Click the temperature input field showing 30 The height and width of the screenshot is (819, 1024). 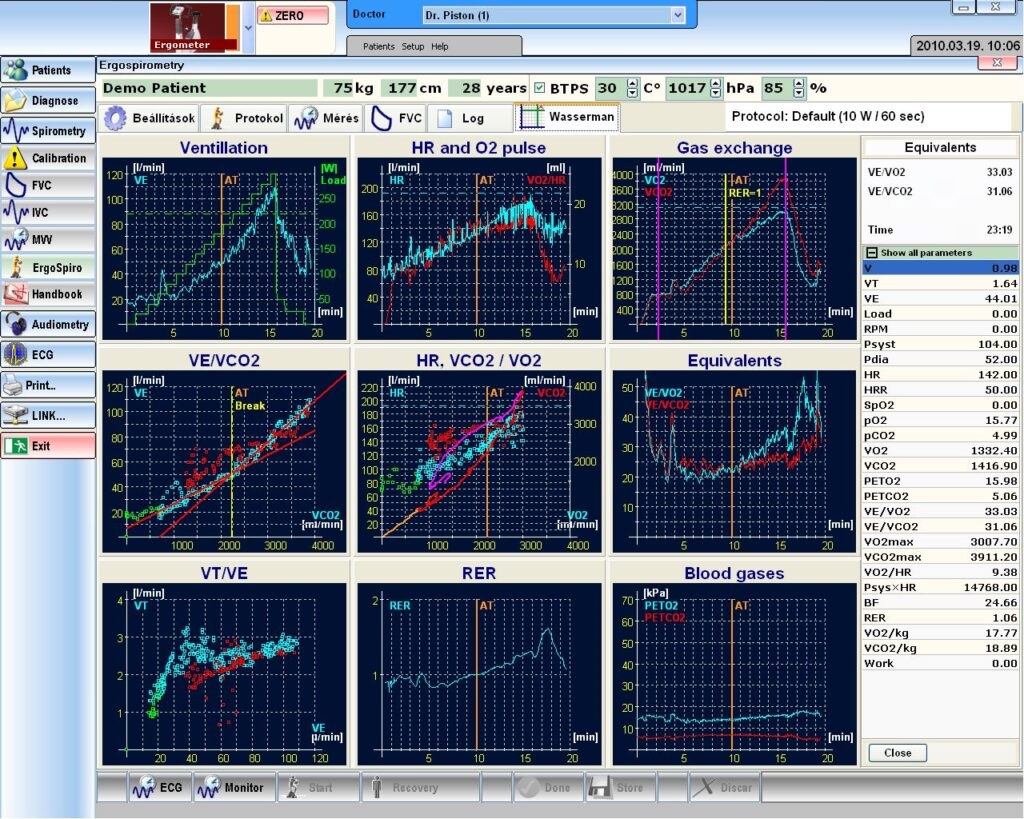pyautogui.click(x=611, y=88)
